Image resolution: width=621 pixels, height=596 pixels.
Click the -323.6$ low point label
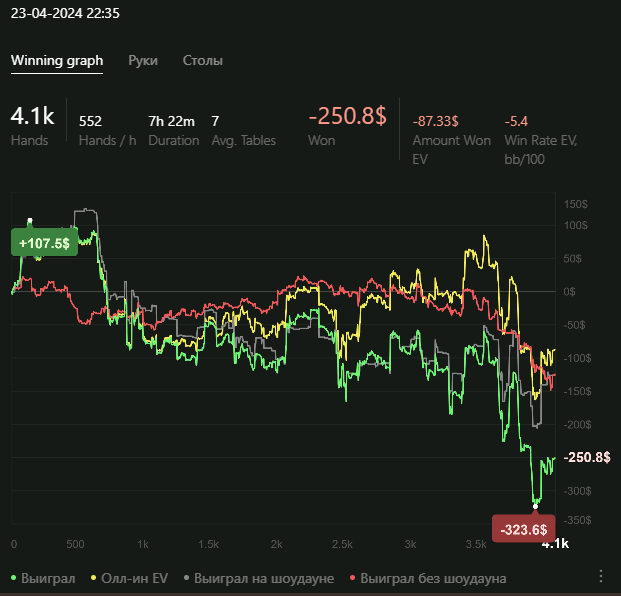(x=524, y=529)
